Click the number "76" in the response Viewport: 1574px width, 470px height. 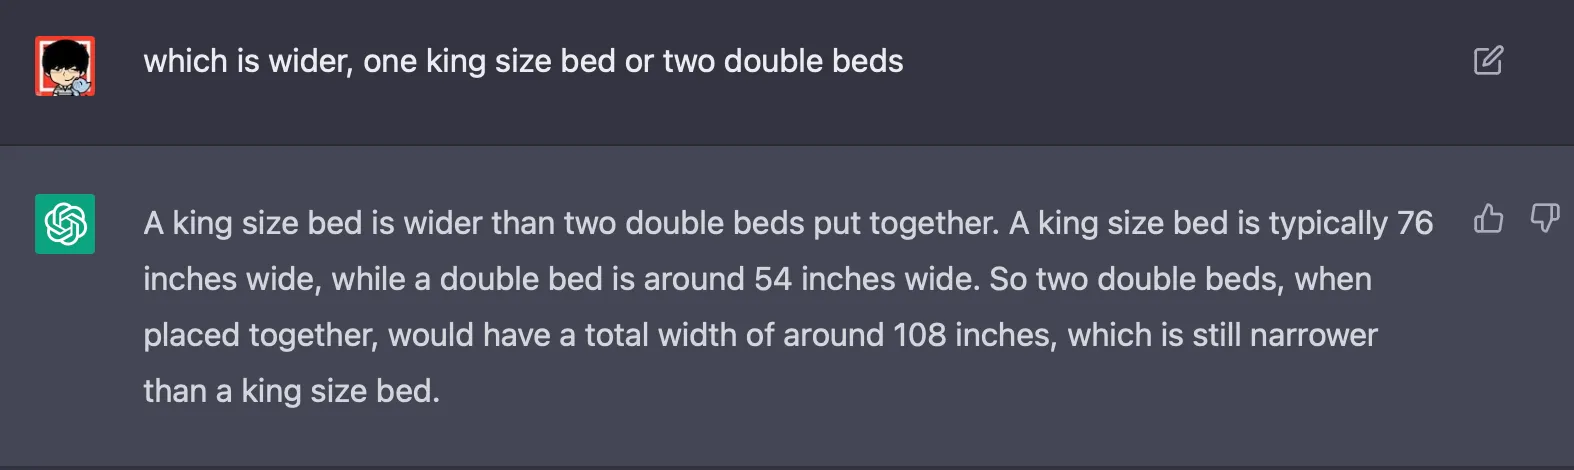1415,223
